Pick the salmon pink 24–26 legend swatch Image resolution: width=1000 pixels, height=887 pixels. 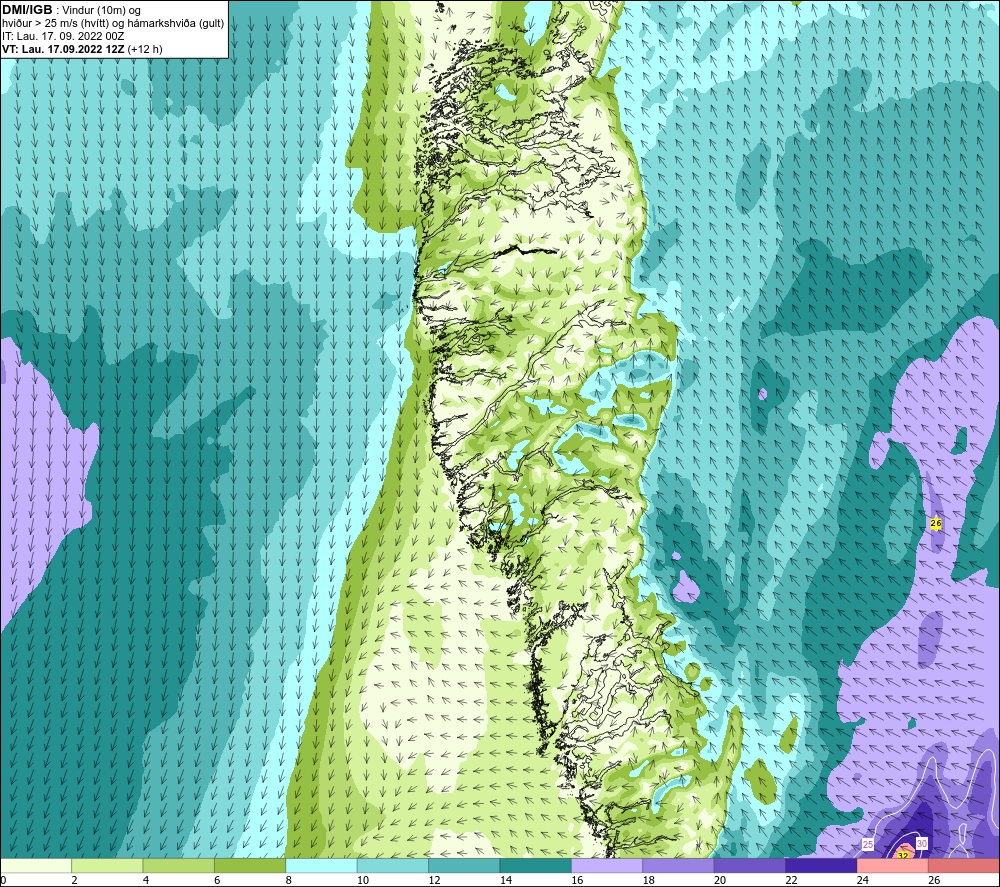(893, 866)
